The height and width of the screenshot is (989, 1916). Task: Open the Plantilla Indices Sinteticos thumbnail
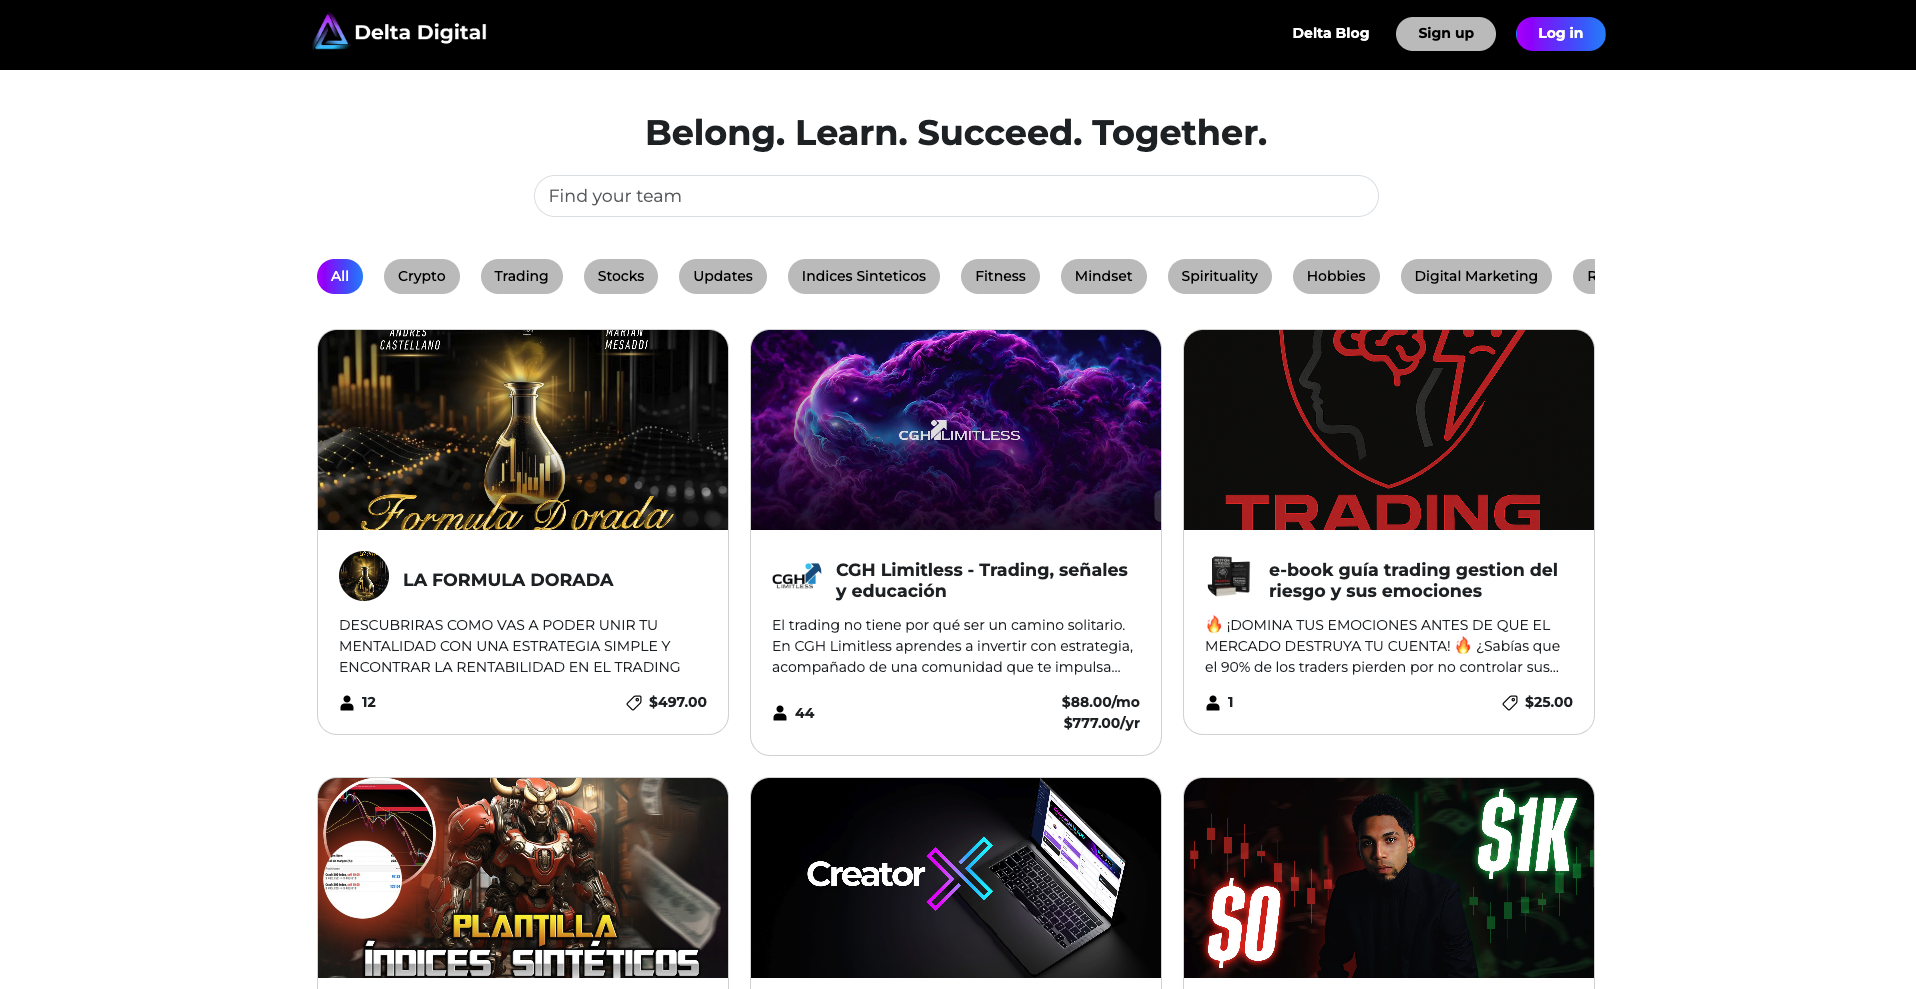coord(523,878)
